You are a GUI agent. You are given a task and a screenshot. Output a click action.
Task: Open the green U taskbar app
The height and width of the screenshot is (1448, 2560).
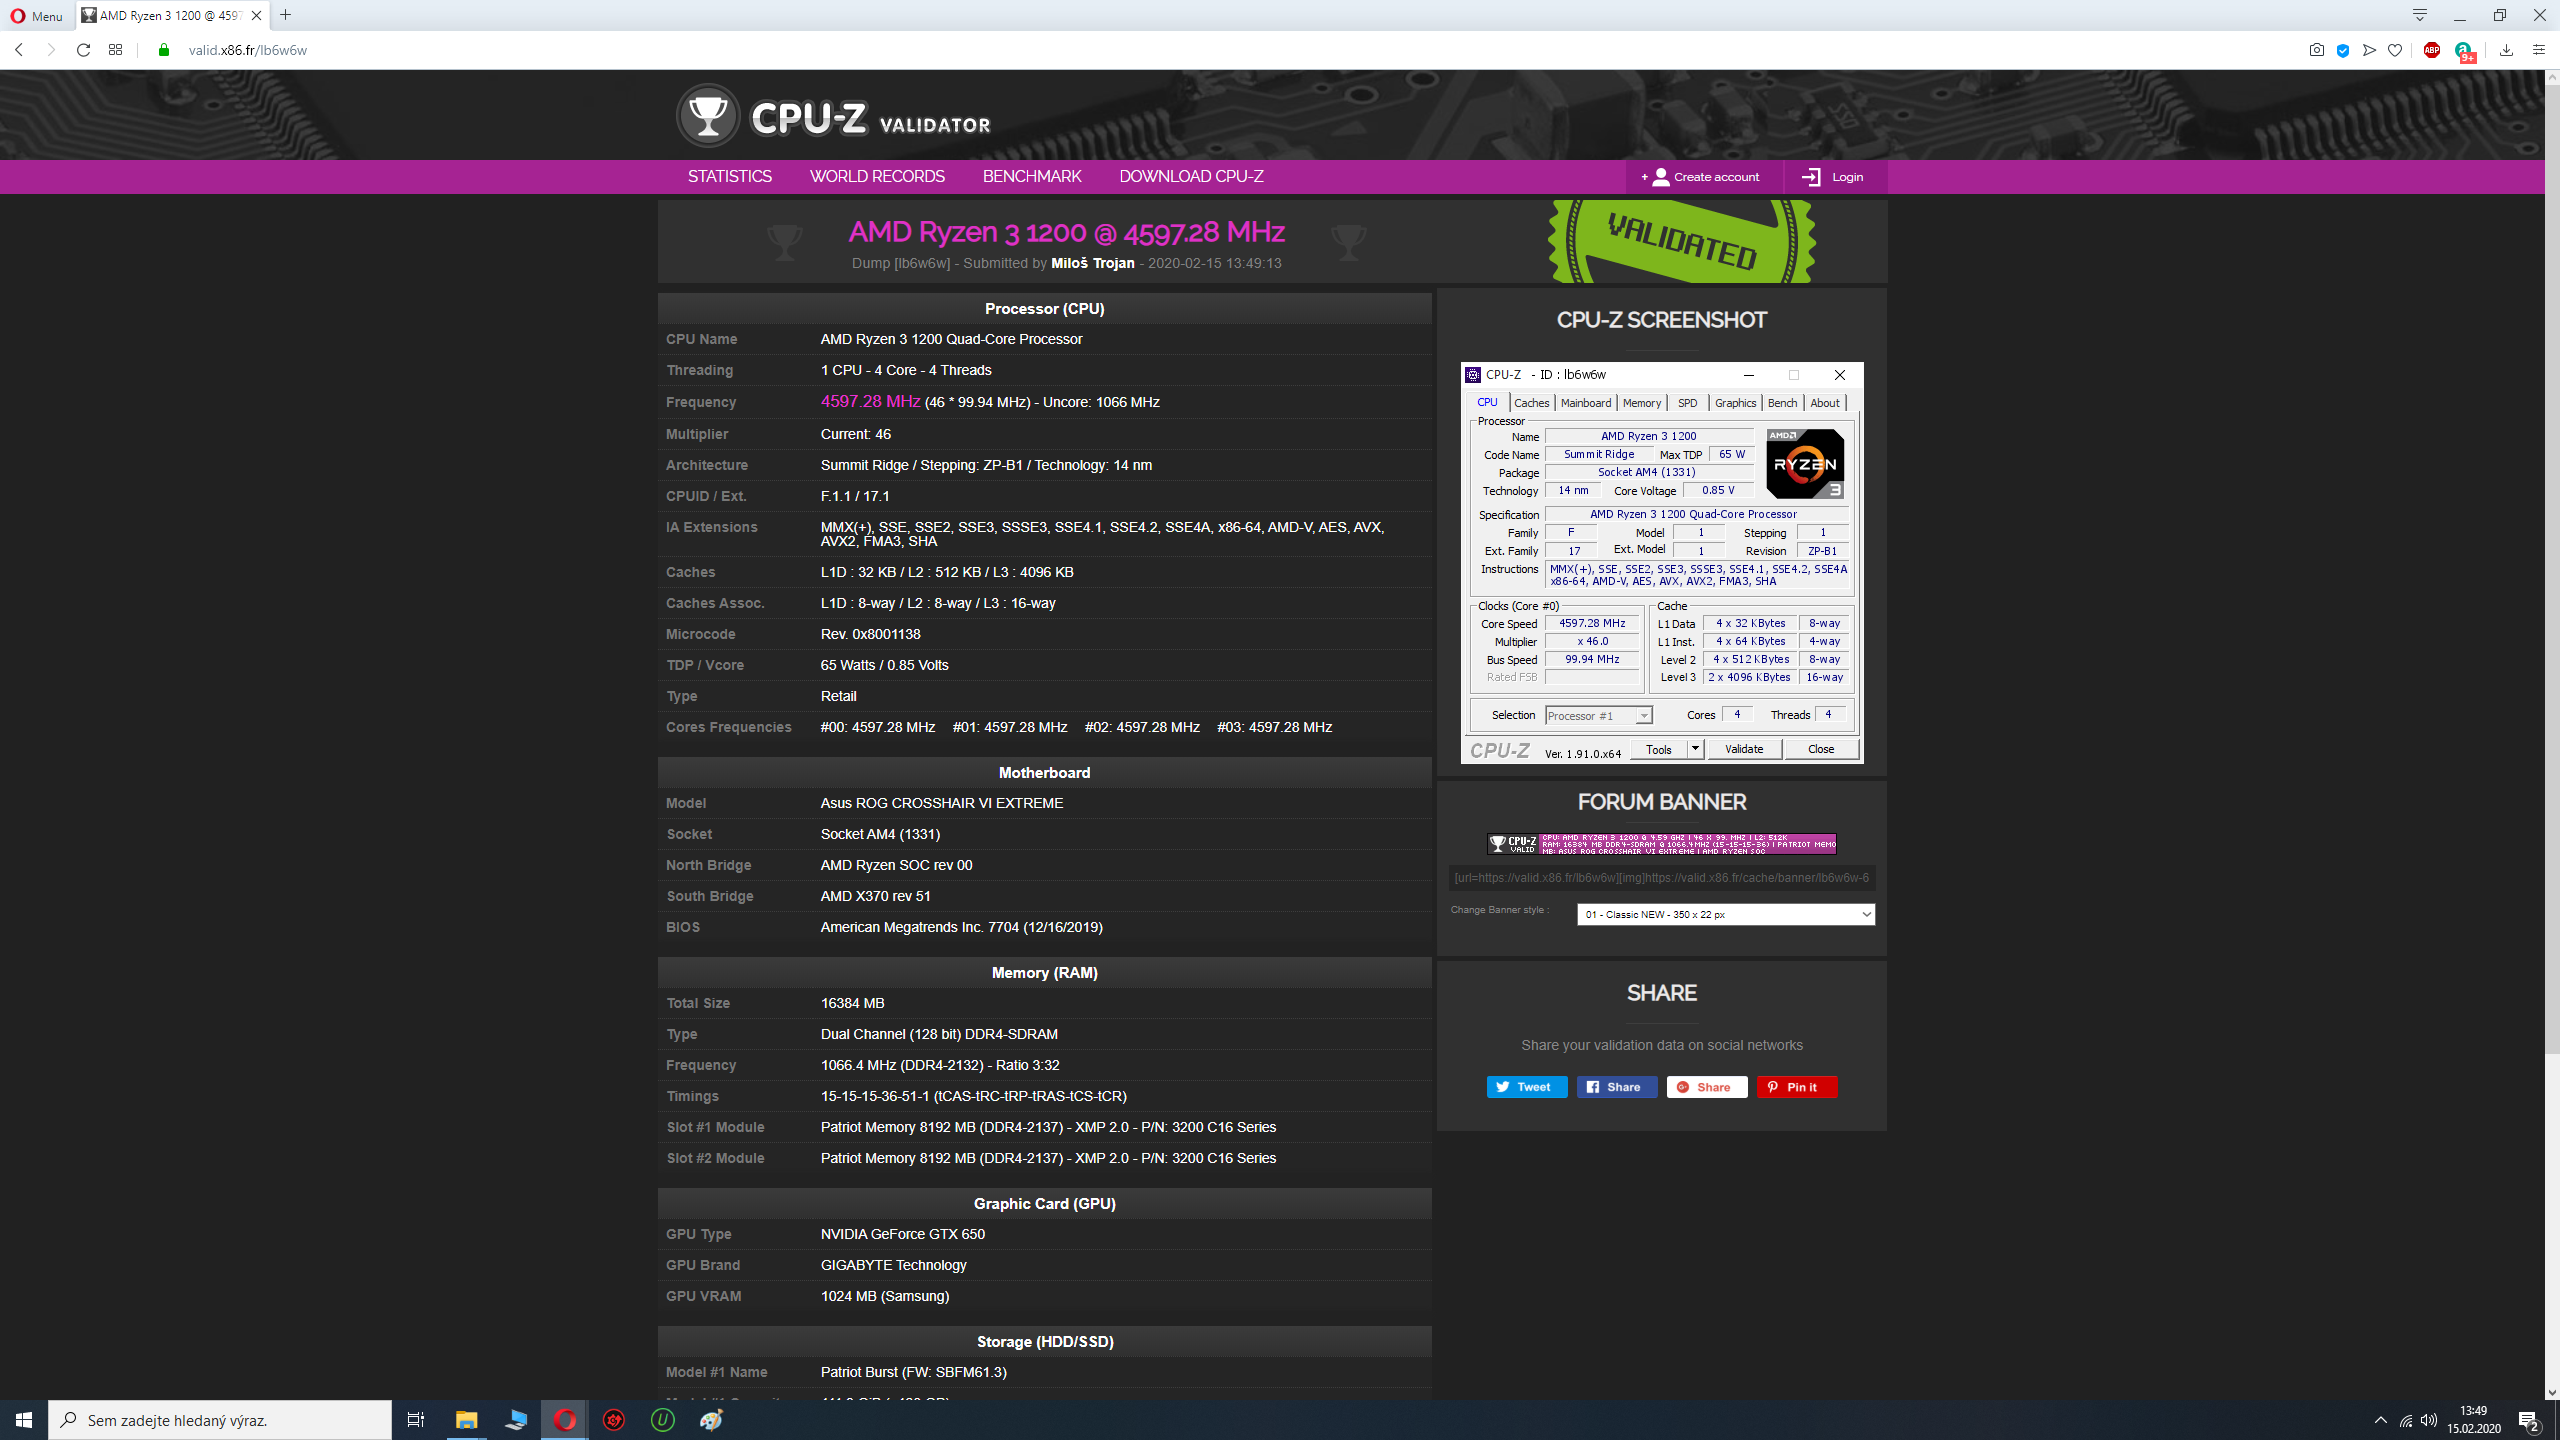click(663, 1420)
